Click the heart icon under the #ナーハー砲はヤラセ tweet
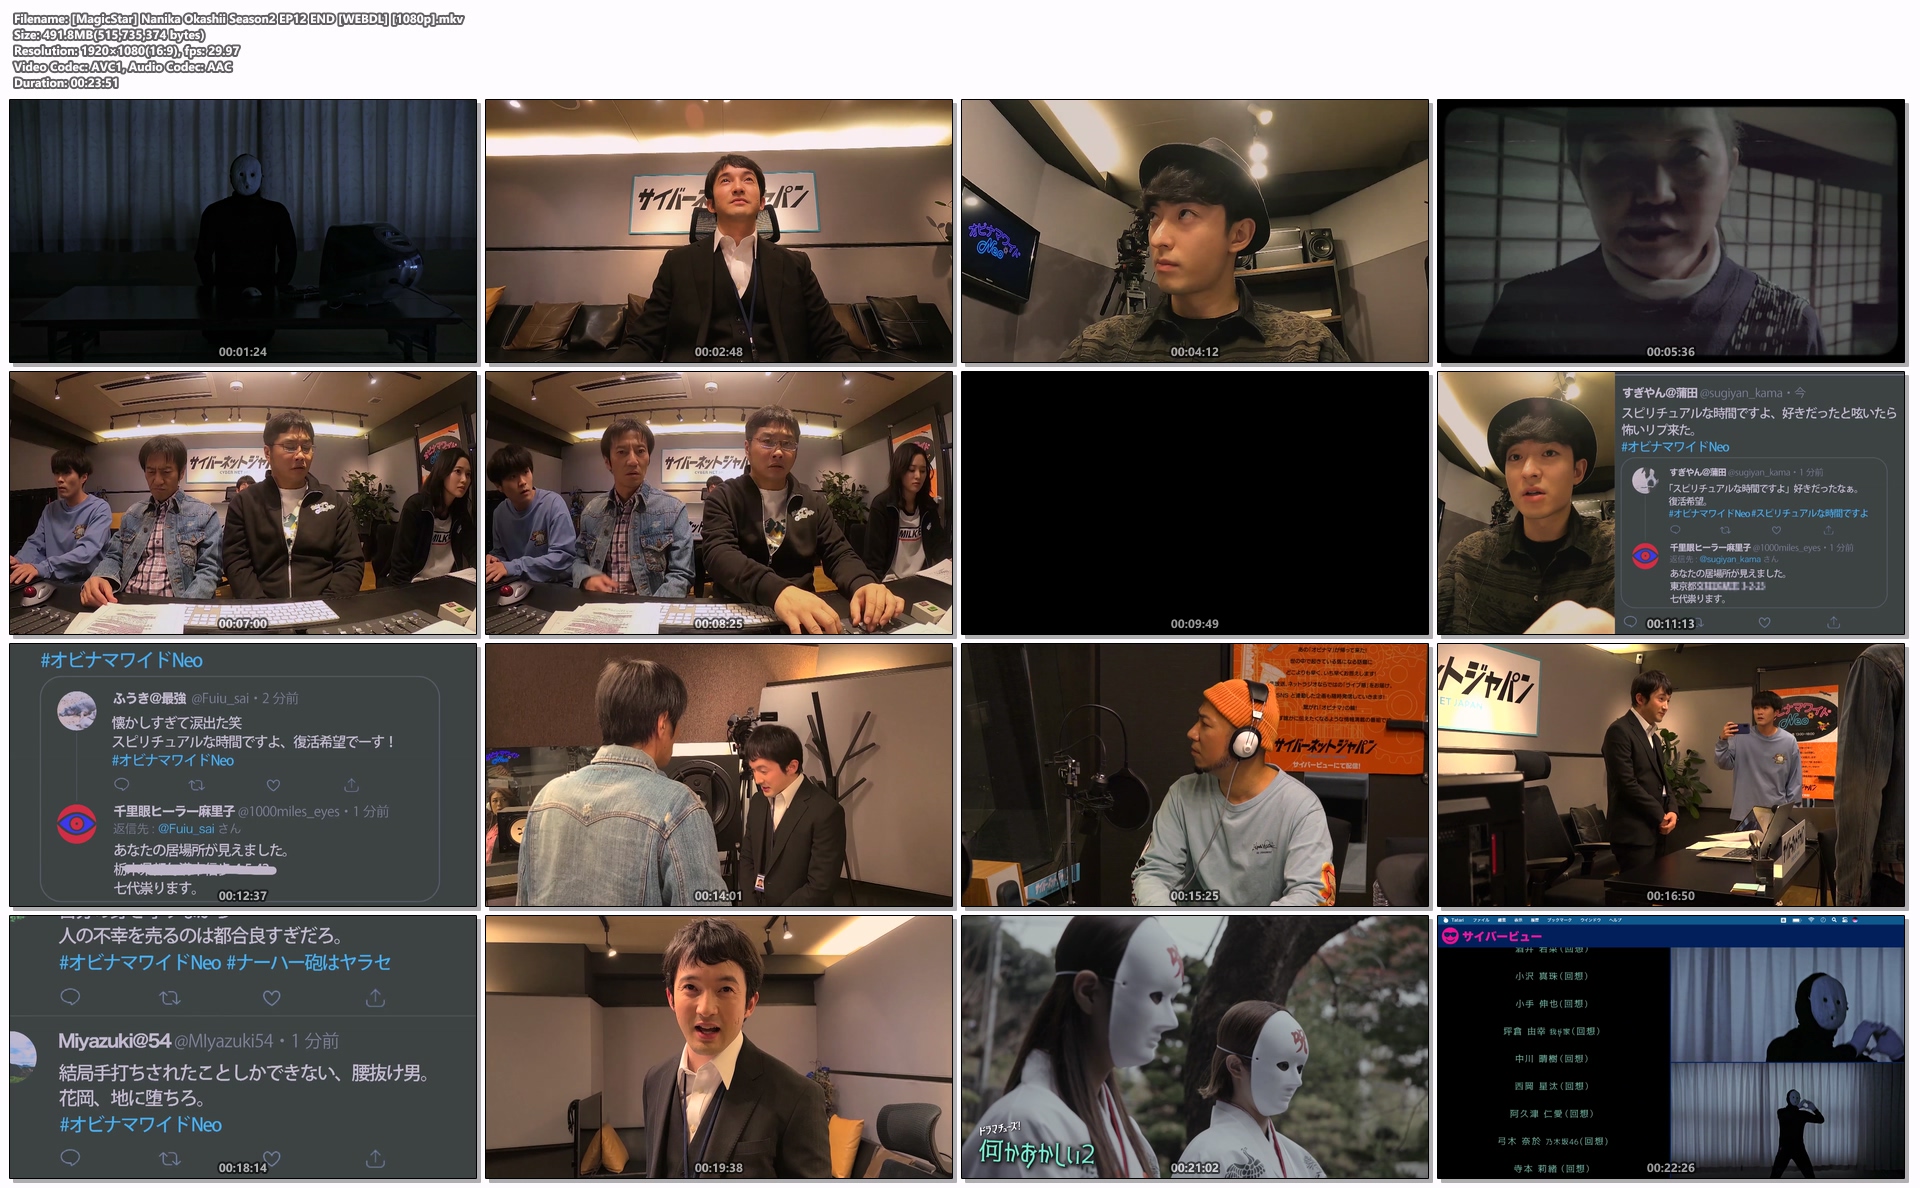The width and height of the screenshot is (1920, 1188). point(271,997)
